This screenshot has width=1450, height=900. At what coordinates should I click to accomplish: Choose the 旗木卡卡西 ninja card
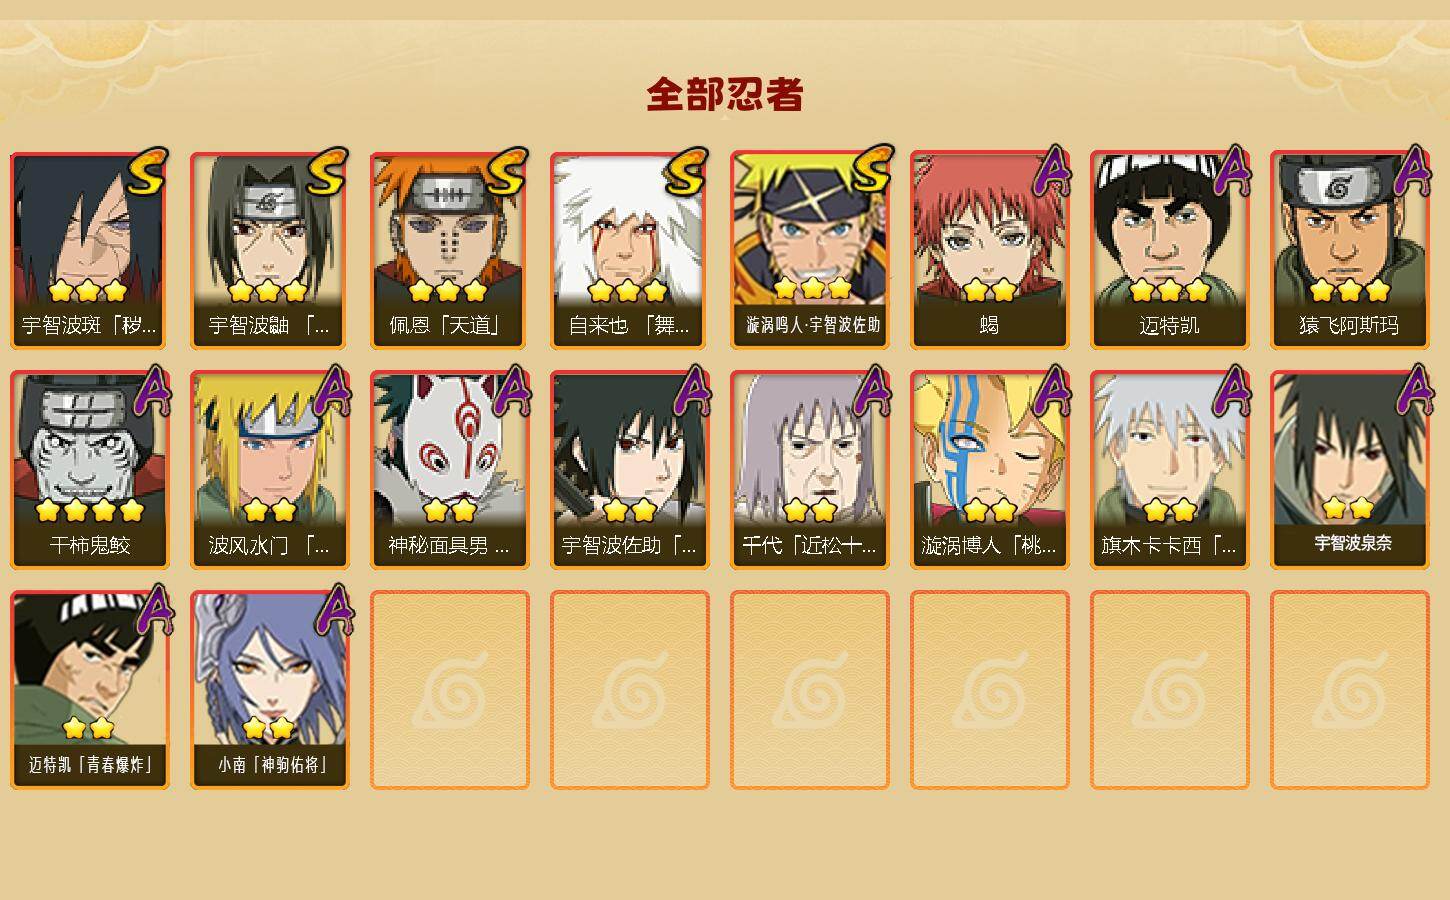click(x=1169, y=470)
